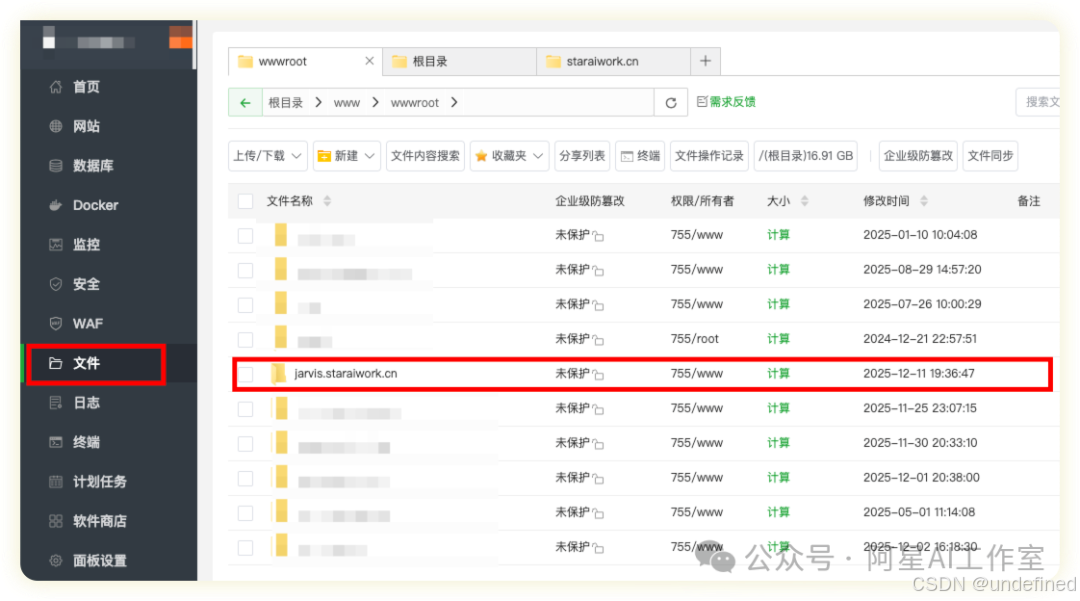Click the home icon beside 首页

pyautogui.click(x=56, y=87)
